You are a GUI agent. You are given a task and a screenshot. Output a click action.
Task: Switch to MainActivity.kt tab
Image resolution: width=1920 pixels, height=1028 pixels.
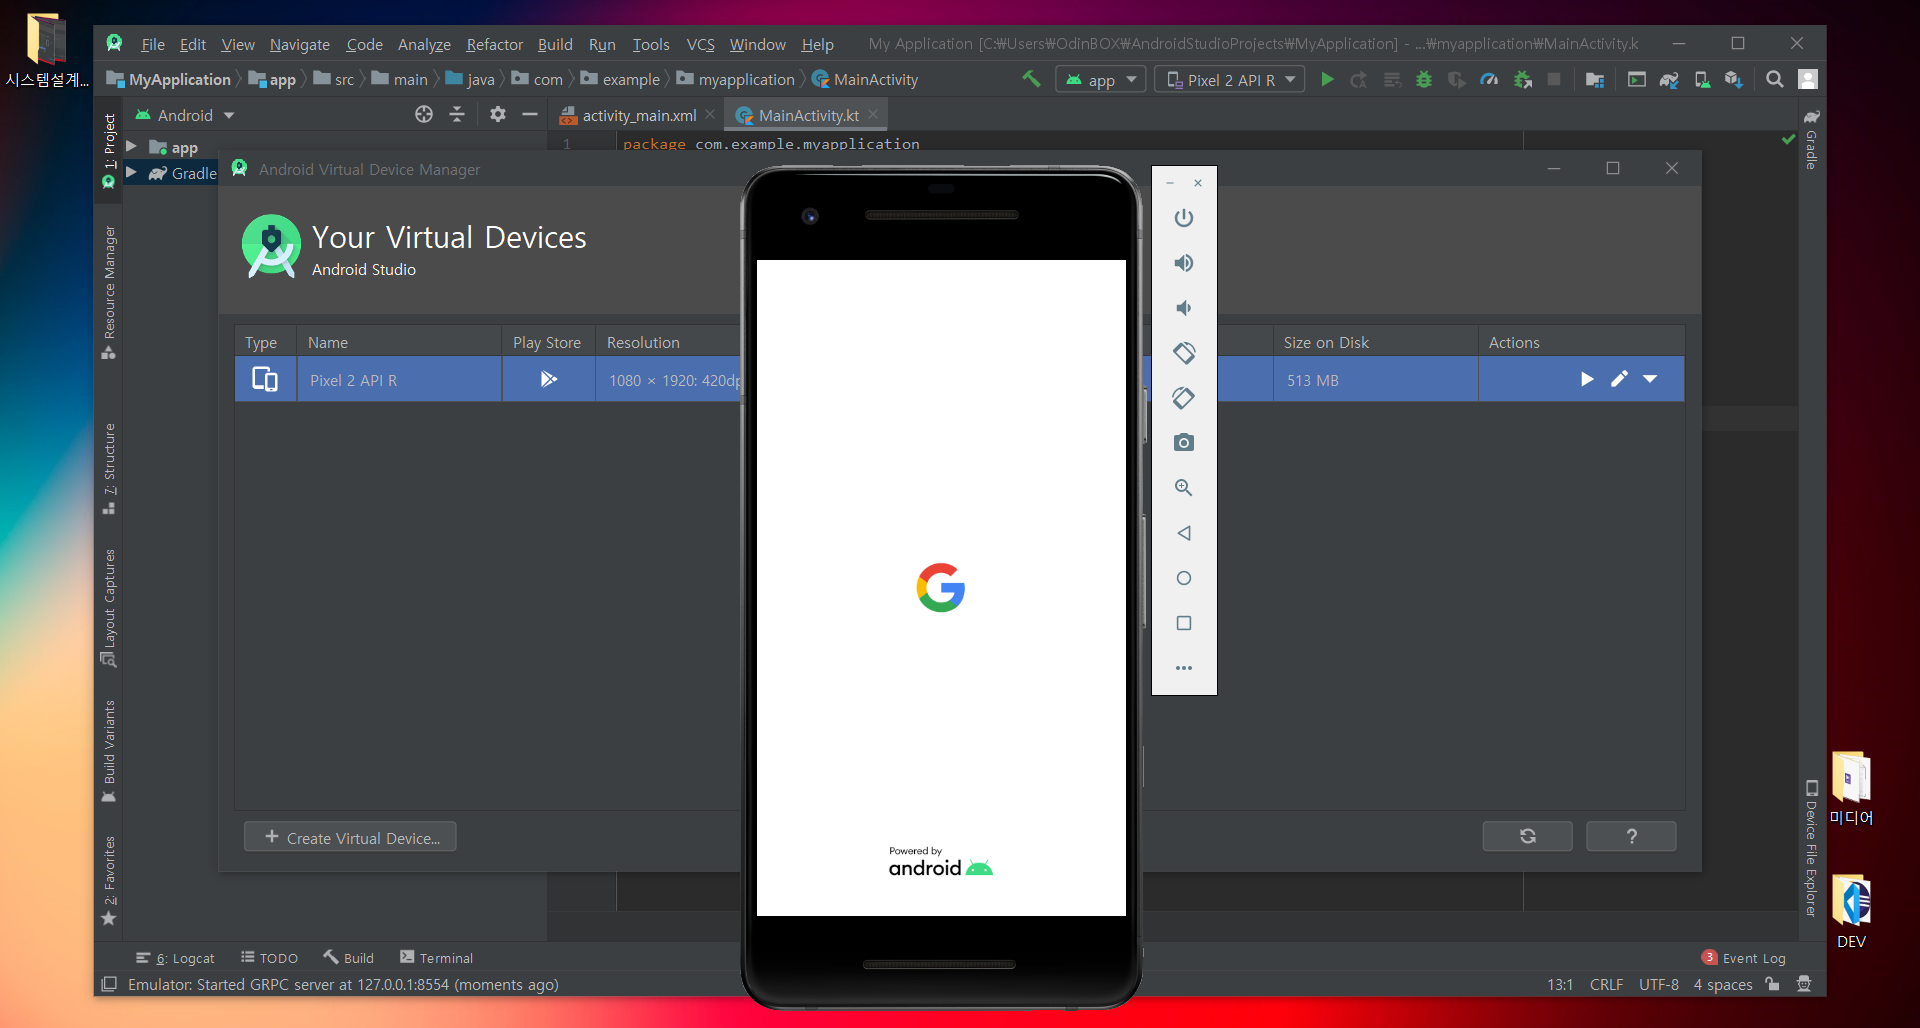tap(808, 115)
